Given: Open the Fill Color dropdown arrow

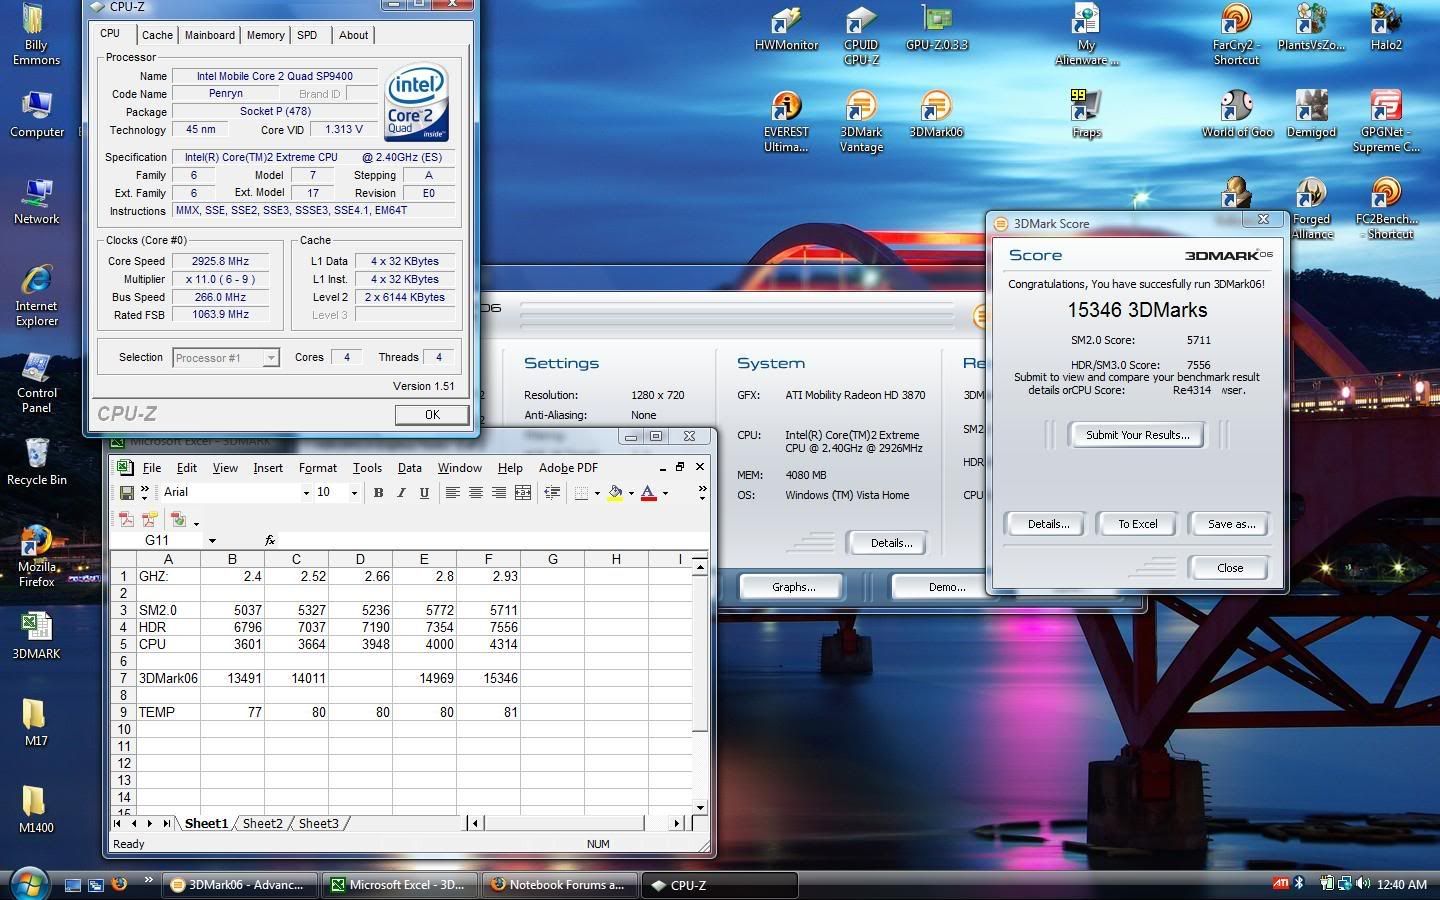Looking at the screenshot, I should tap(631, 493).
